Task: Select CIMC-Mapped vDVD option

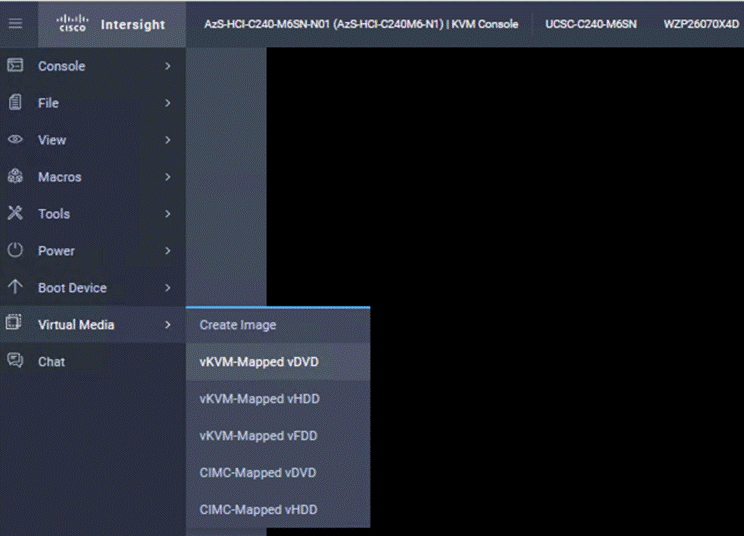Action: 278,473
